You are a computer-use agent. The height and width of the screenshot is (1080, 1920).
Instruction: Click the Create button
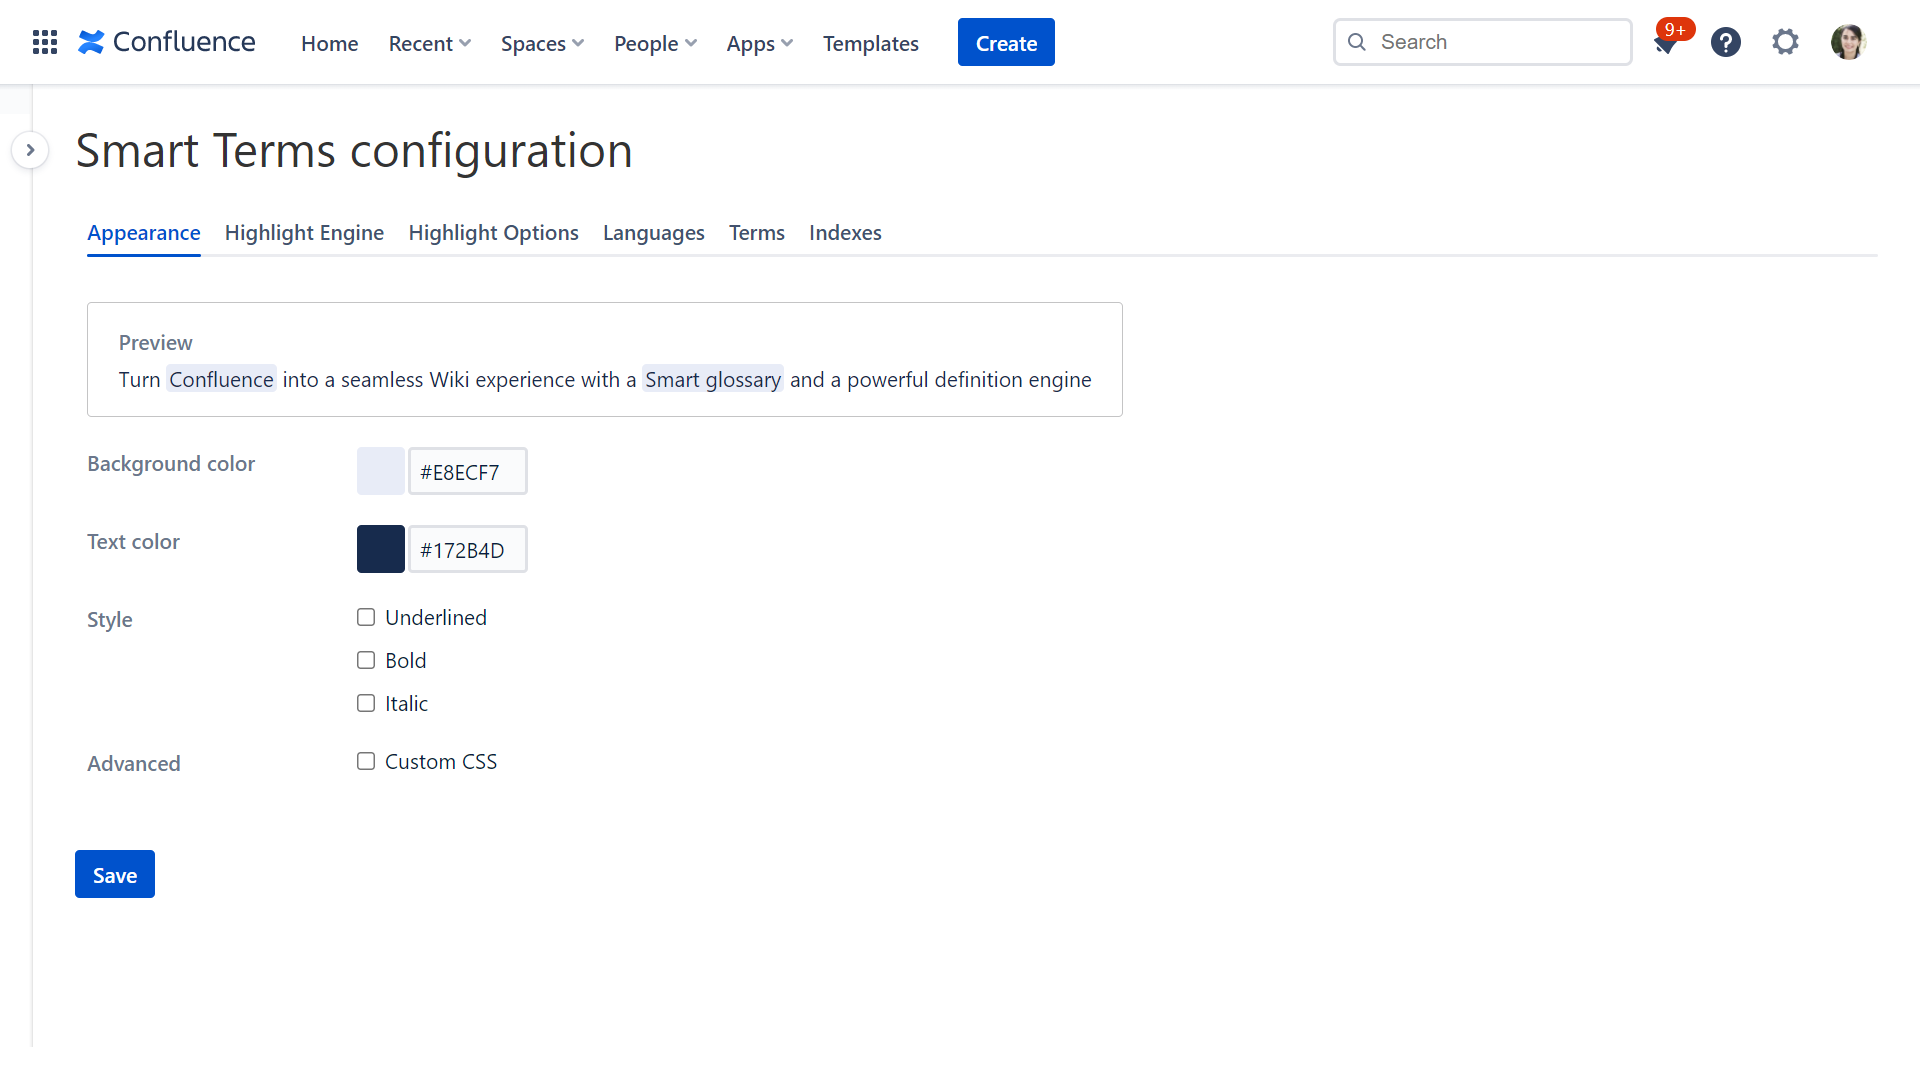tap(1006, 42)
